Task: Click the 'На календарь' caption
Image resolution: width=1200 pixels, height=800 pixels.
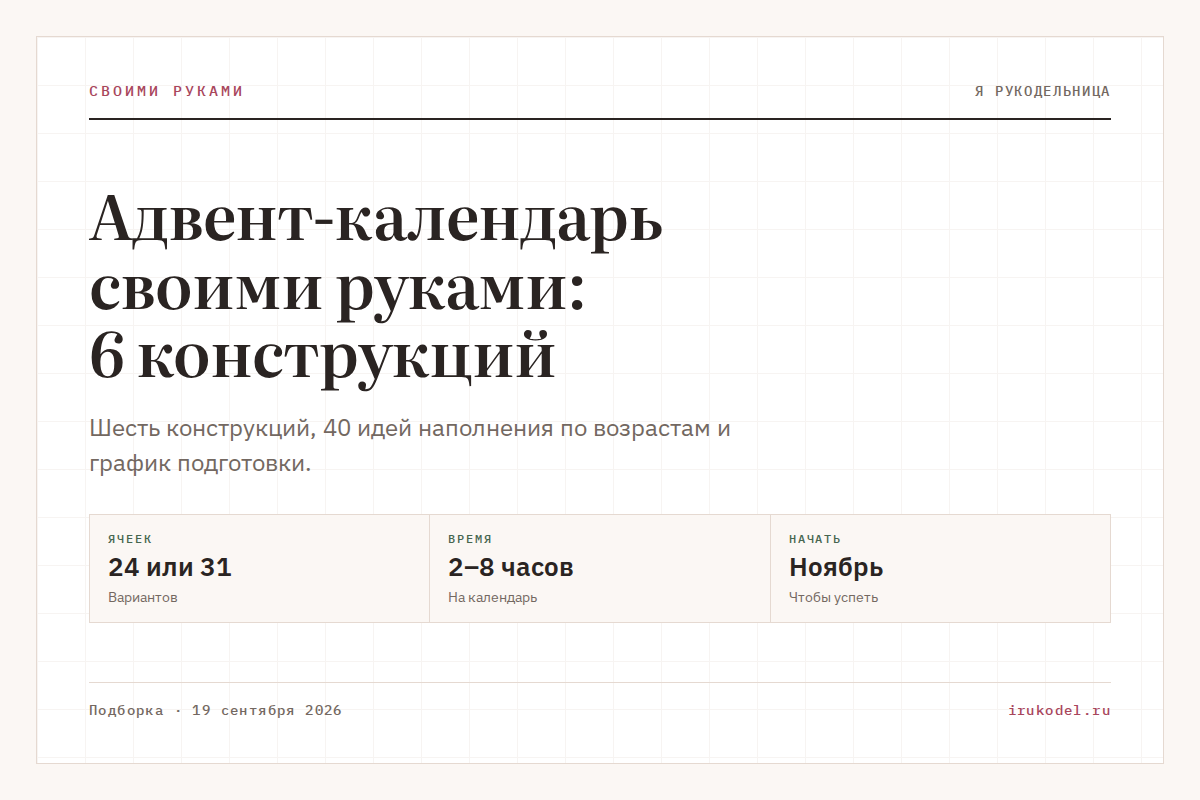Action: (493, 597)
